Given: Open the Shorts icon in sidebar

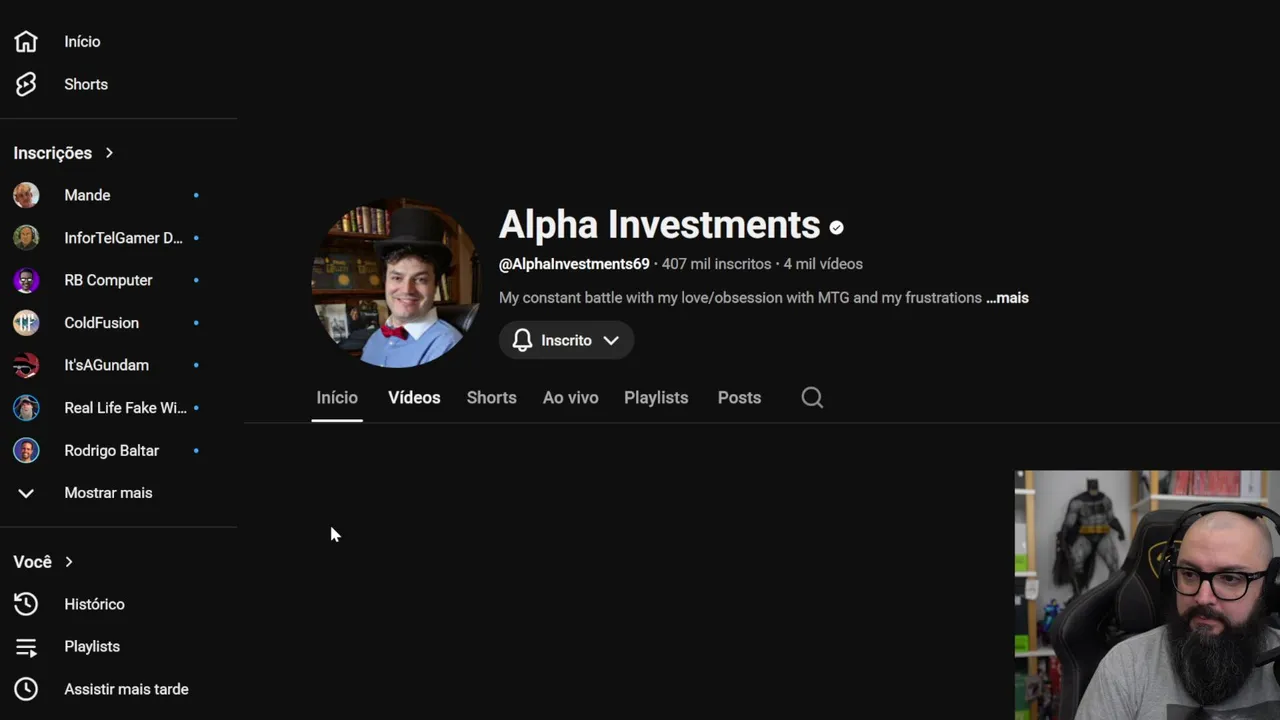Looking at the screenshot, I should pos(26,84).
